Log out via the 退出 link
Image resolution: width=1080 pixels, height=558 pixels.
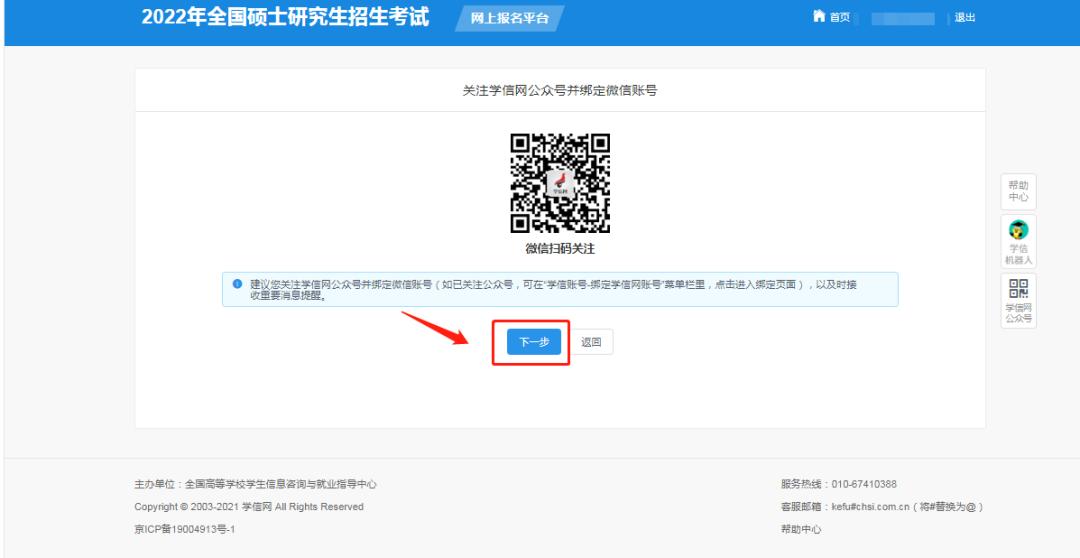[964, 18]
